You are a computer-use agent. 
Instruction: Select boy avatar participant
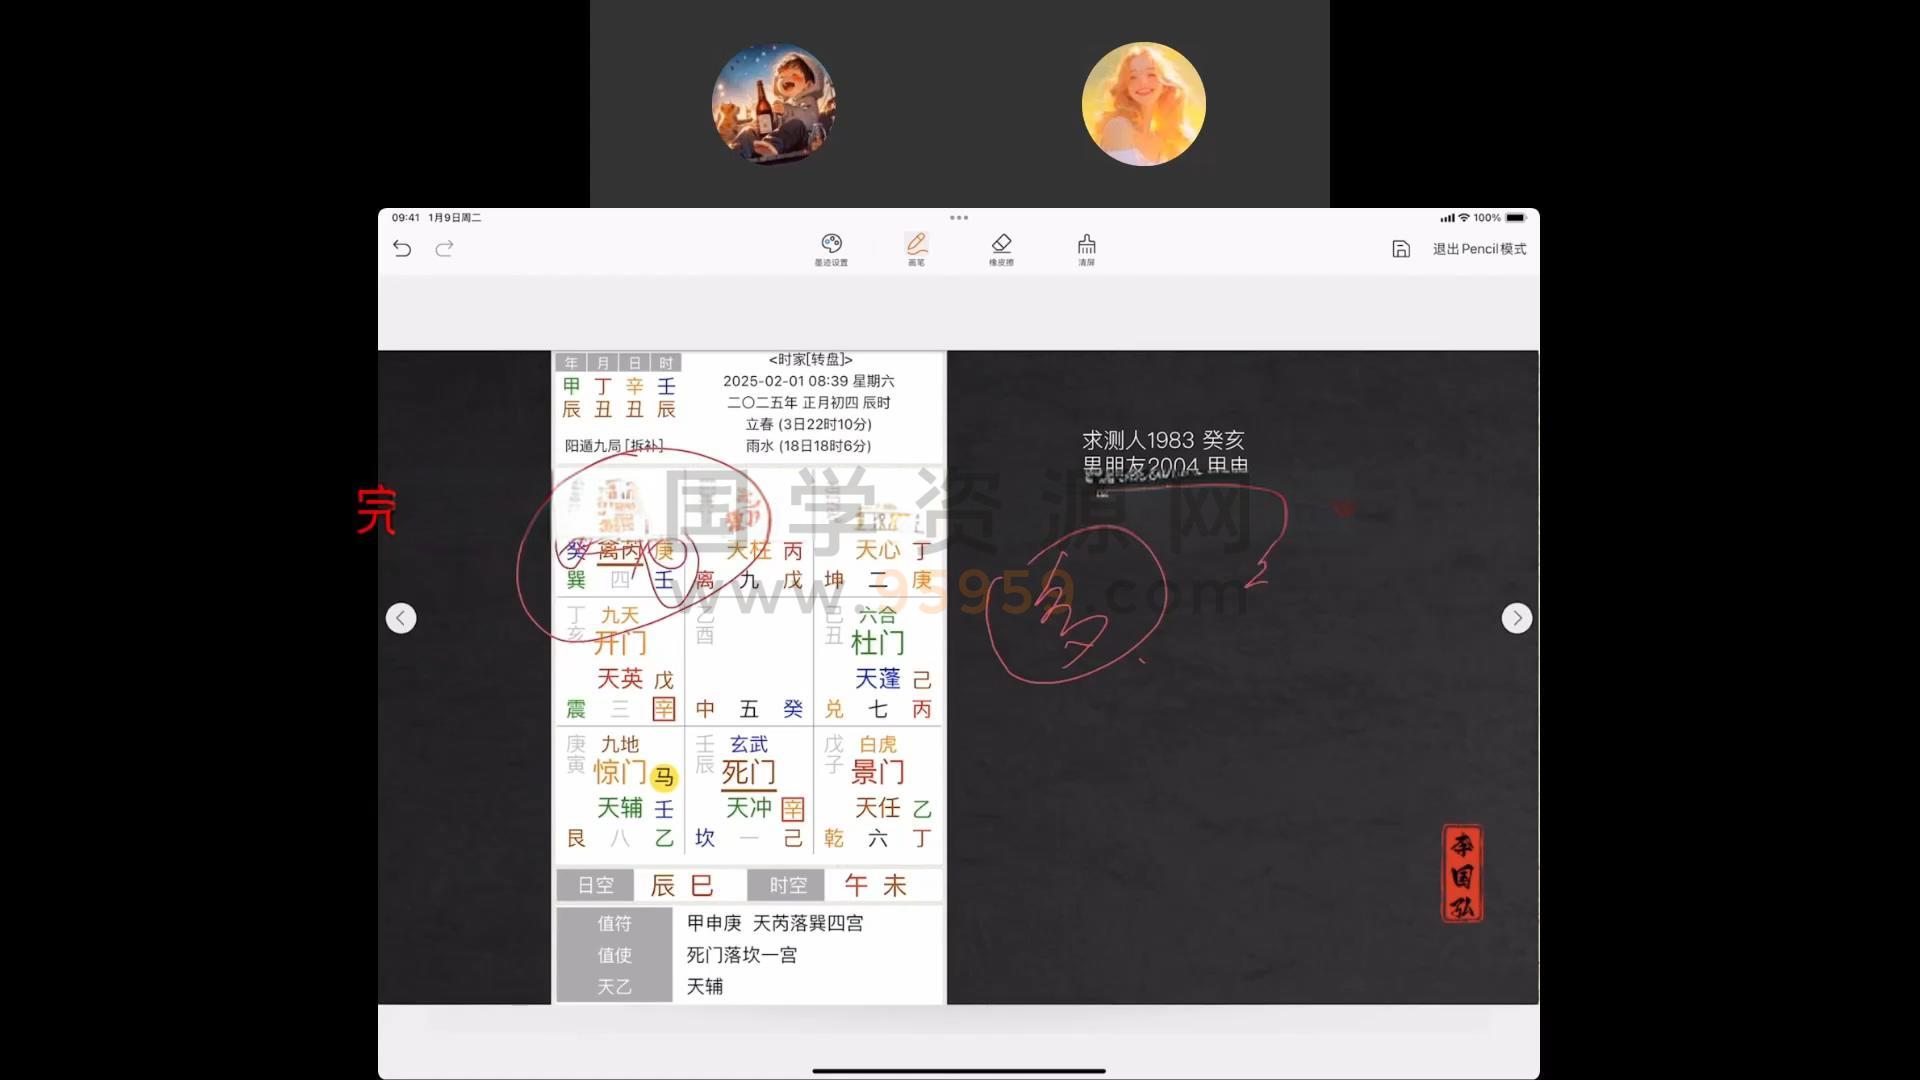coord(773,104)
